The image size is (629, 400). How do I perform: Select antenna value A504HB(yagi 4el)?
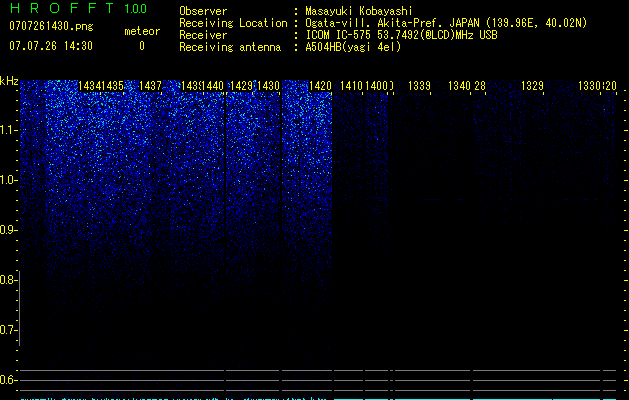[353, 47]
